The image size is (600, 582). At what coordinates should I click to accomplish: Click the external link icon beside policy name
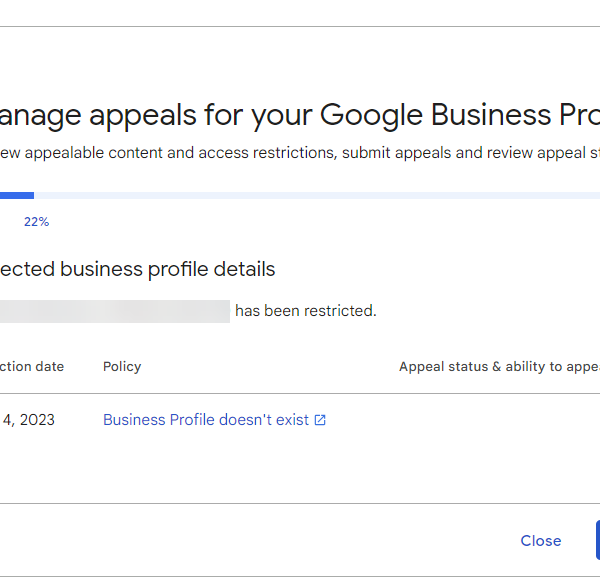point(320,420)
